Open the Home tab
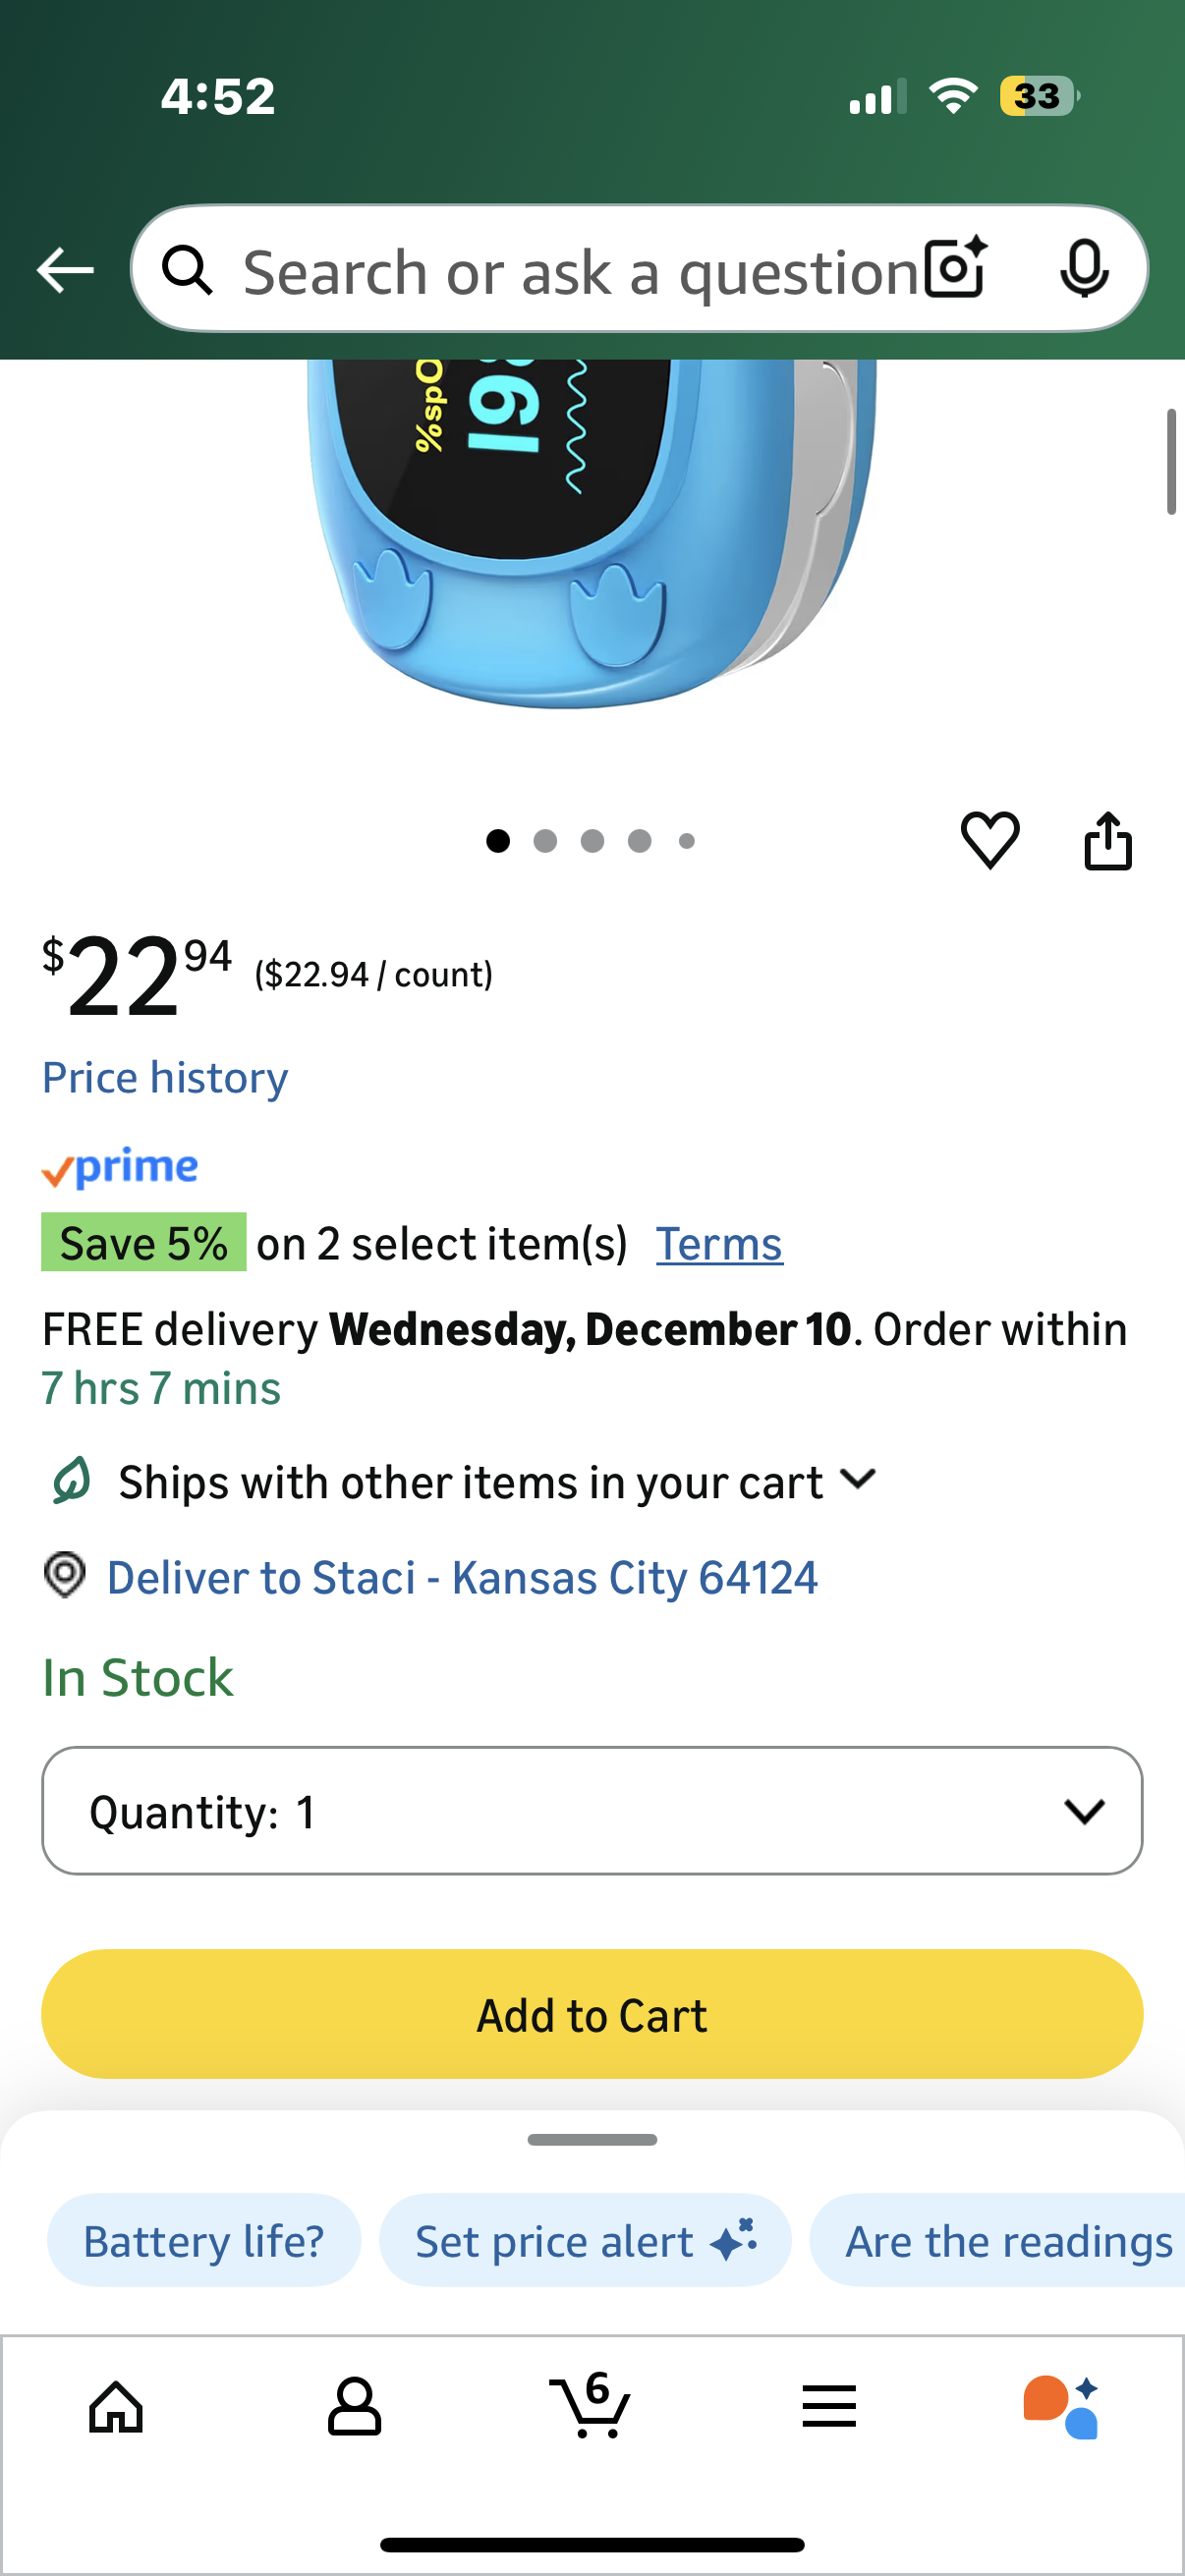 tap(116, 2406)
